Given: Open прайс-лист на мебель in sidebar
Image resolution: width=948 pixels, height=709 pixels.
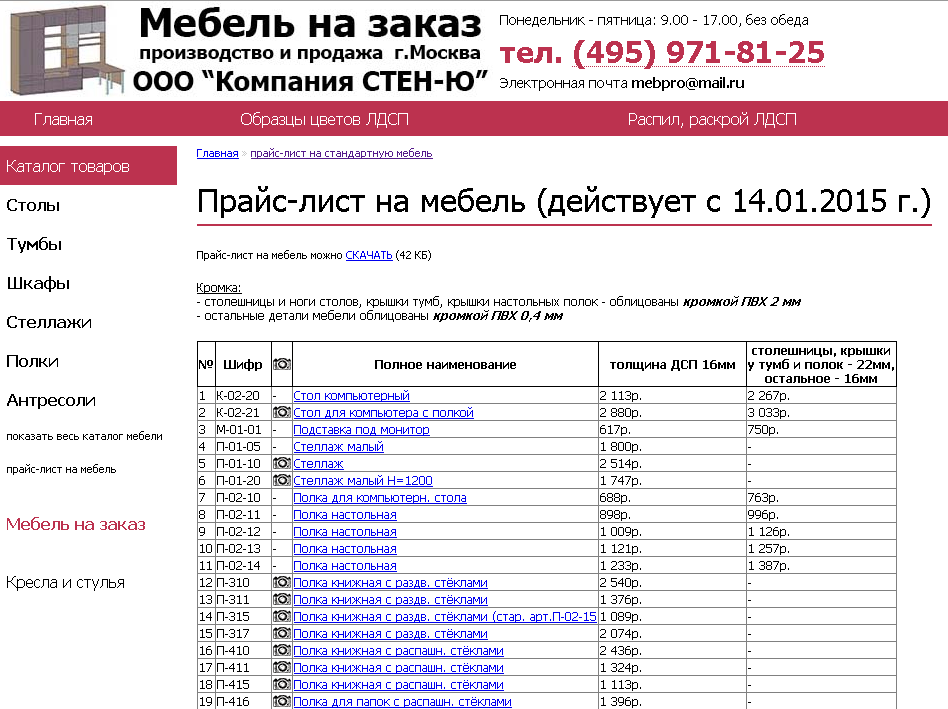Looking at the screenshot, I should 61,469.
